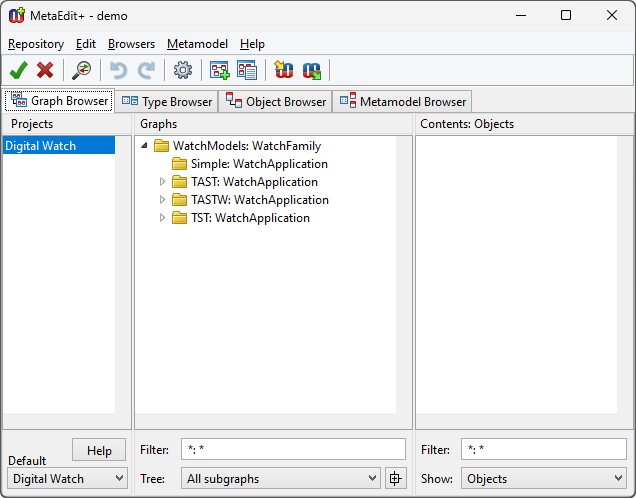The height and width of the screenshot is (498, 636).
Task: Click the red Abandon X icon
Action: pos(45,70)
